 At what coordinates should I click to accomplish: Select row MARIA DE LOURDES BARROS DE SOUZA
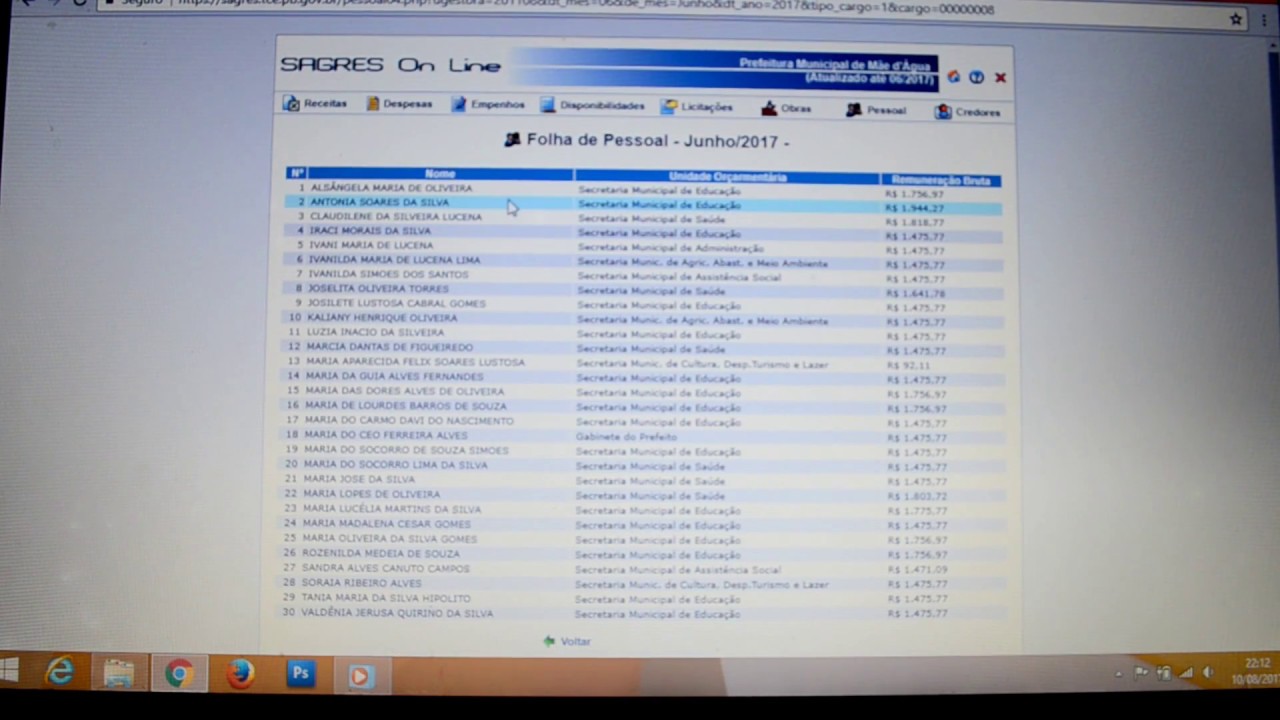[x=643, y=408]
